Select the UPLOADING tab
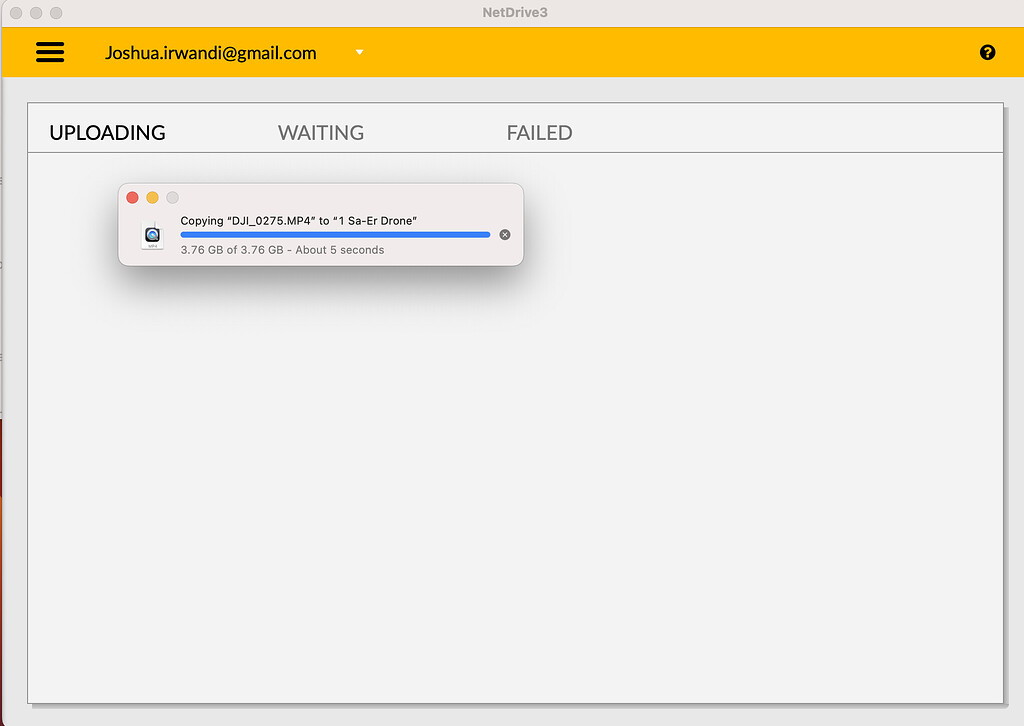The image size is (1024, 726). pos(107,131)
